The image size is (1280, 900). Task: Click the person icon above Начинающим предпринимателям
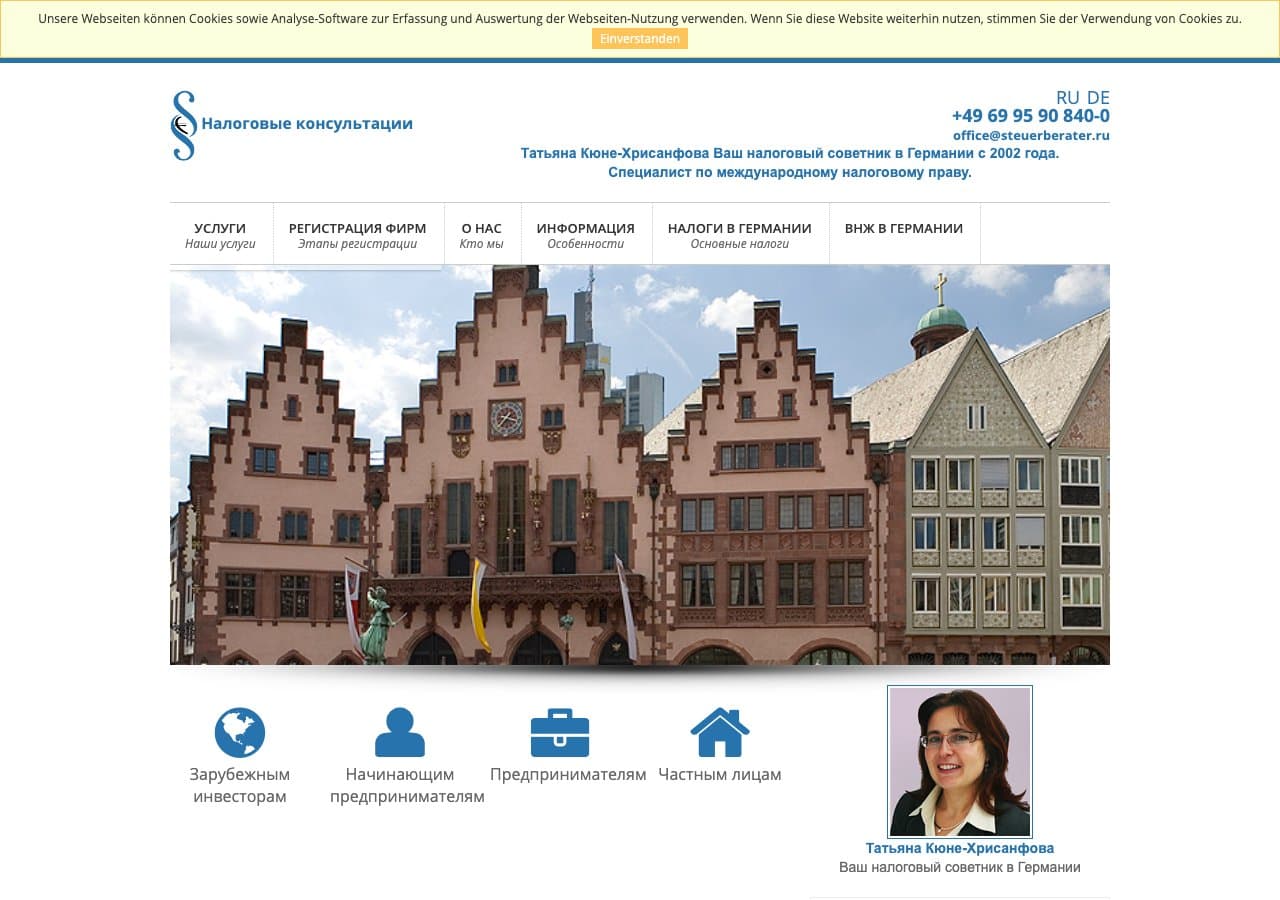[401, 731]
